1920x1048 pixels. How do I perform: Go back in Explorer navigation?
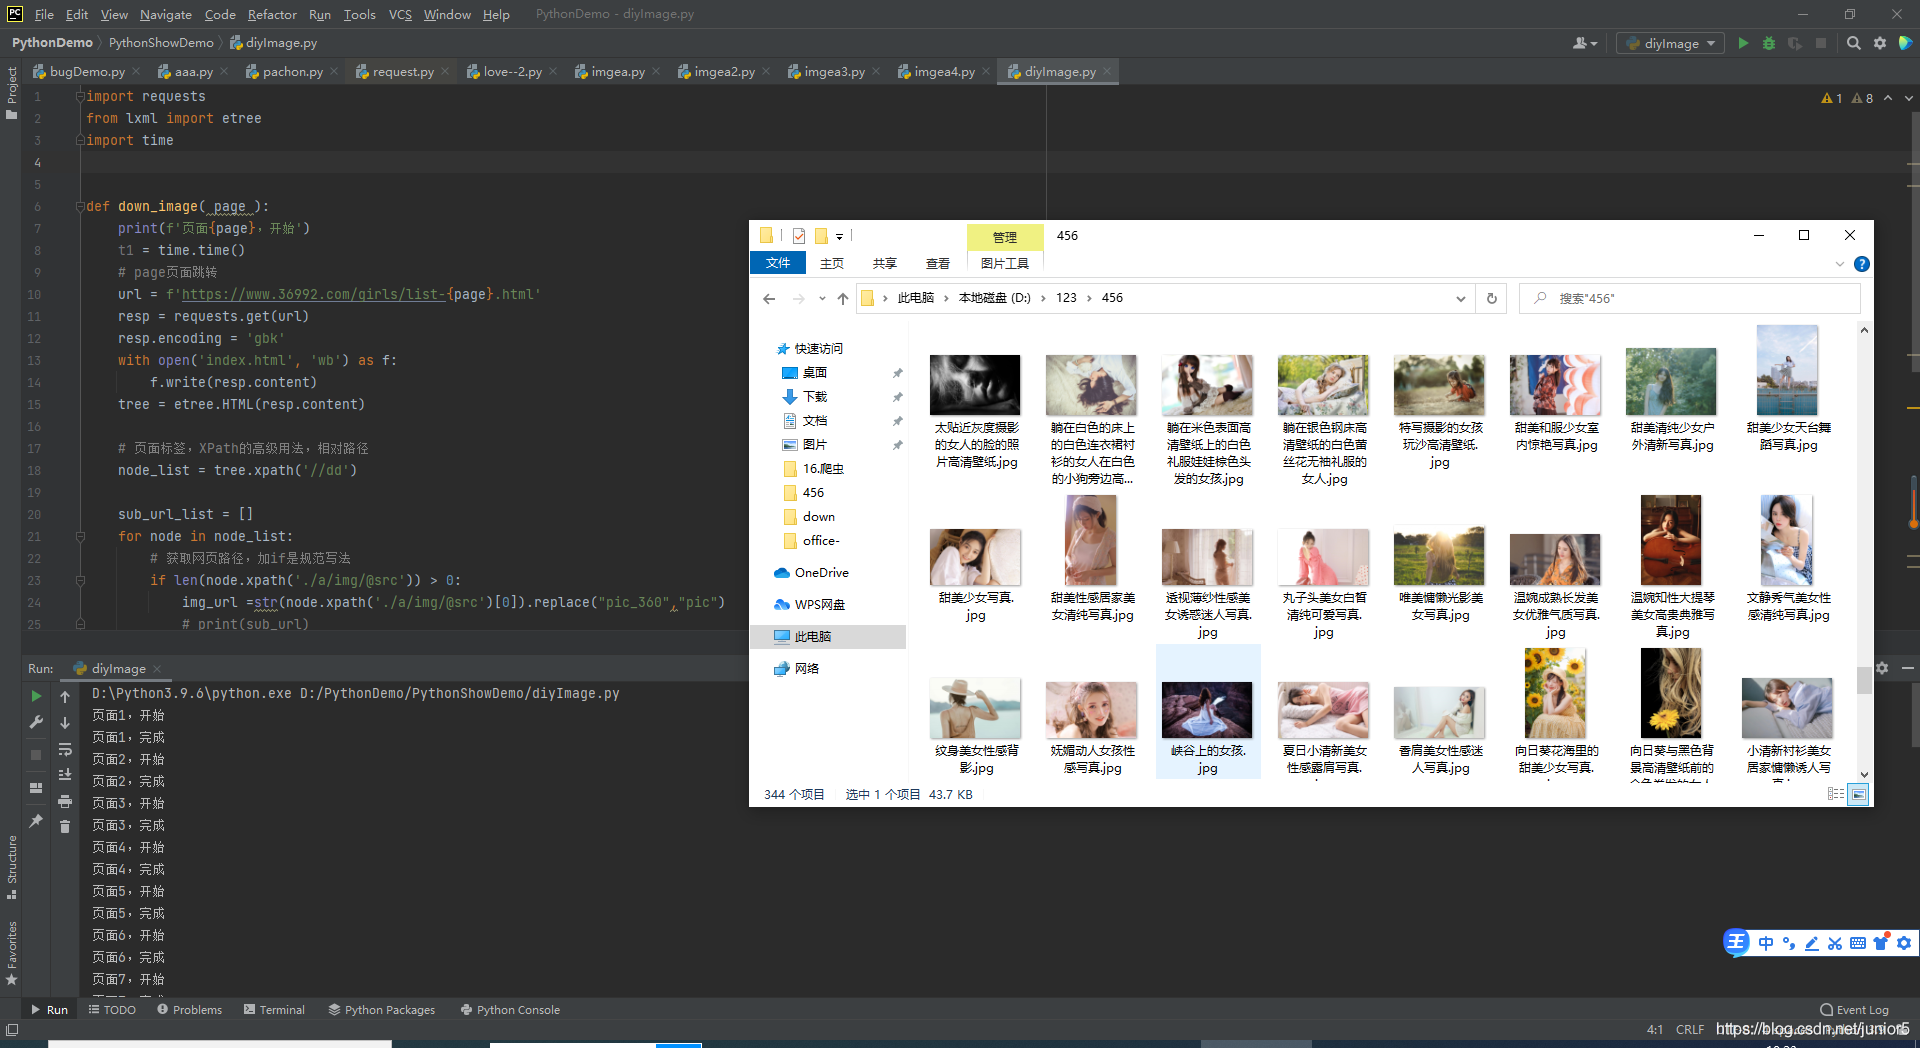coord(769,298)
